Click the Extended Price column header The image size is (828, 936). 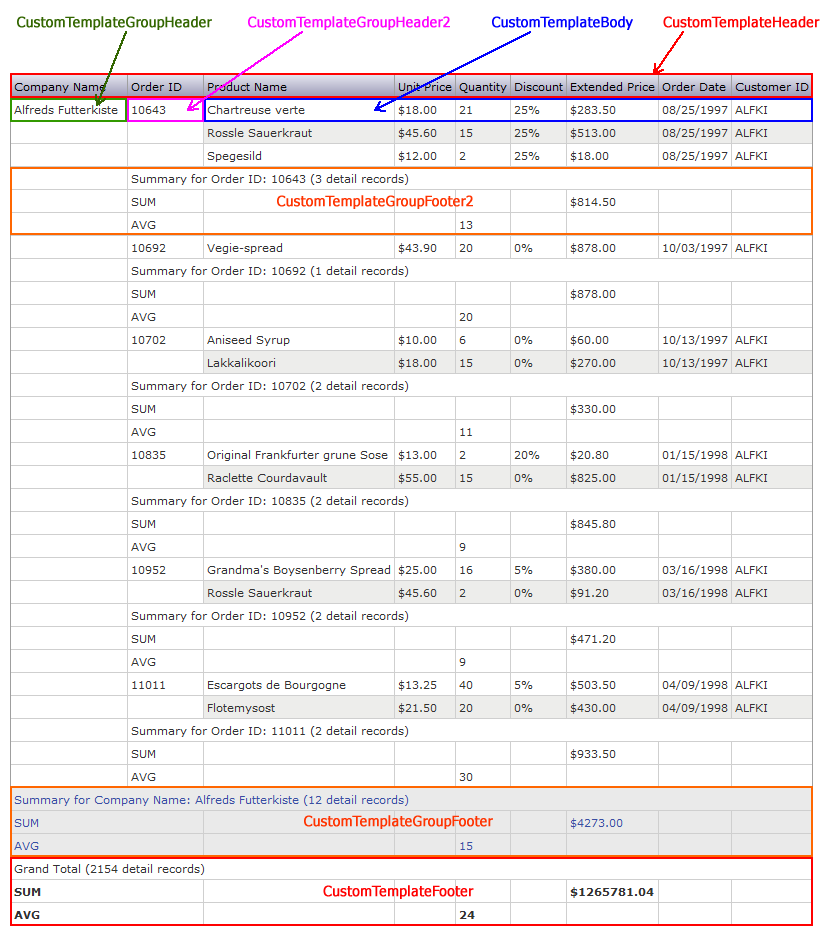(612, 87)
